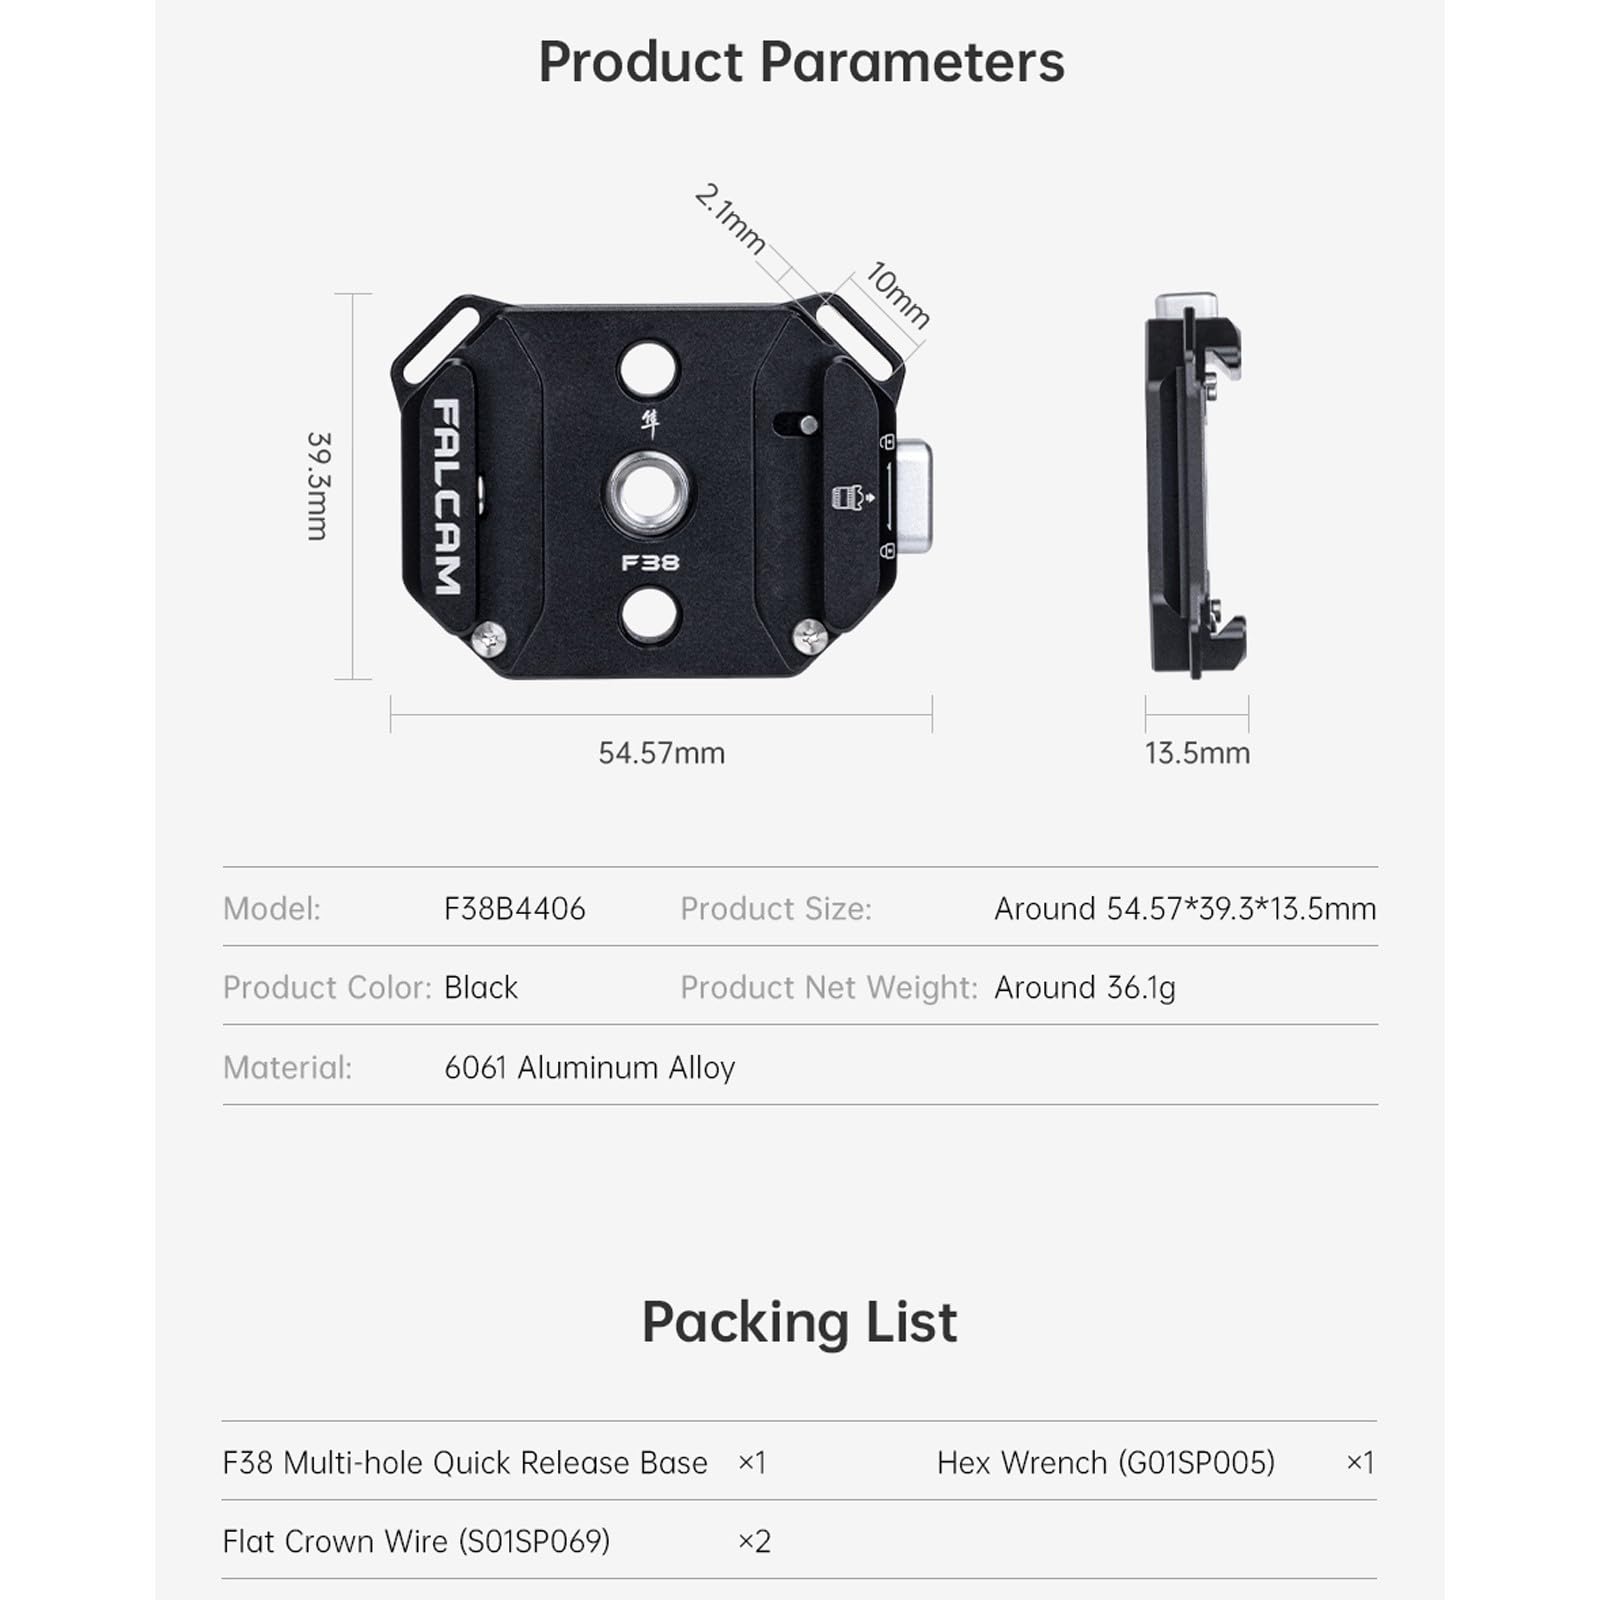Click the F38B4406 model number
Image resolution: width=1600 pixels, height=1600 pixels.
pos(514,908)
